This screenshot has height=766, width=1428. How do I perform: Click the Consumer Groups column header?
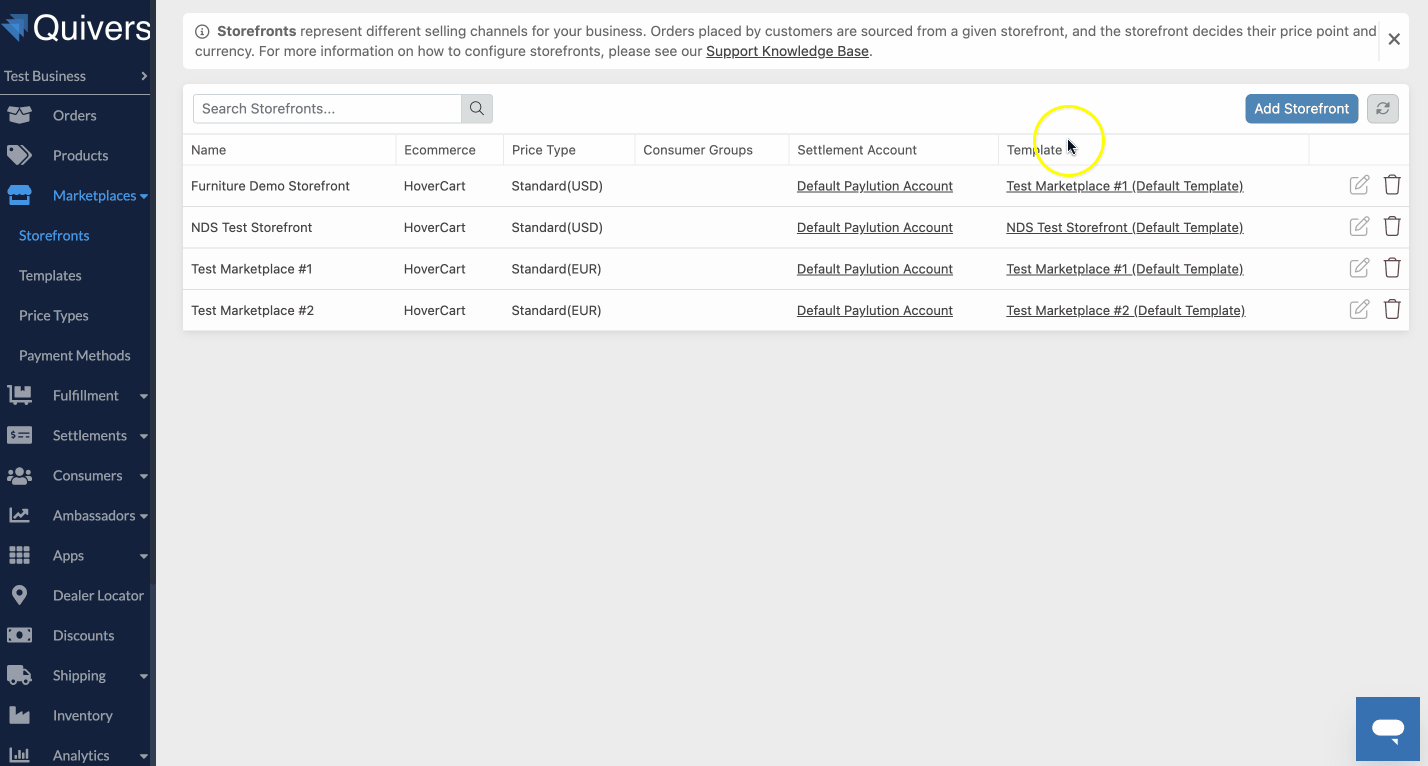(x=698, y=150)
